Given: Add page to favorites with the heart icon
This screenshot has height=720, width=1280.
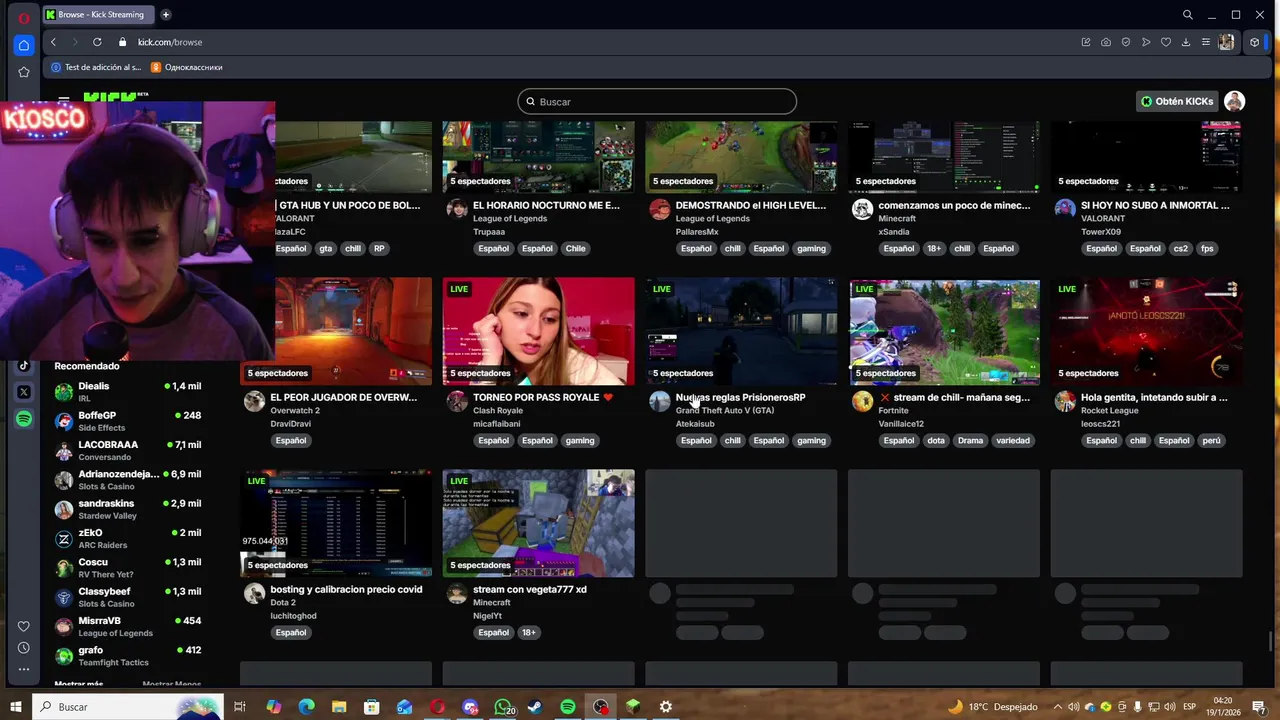Looking at the screenshot, I should pyautogui.click(x=1166, y=42).
